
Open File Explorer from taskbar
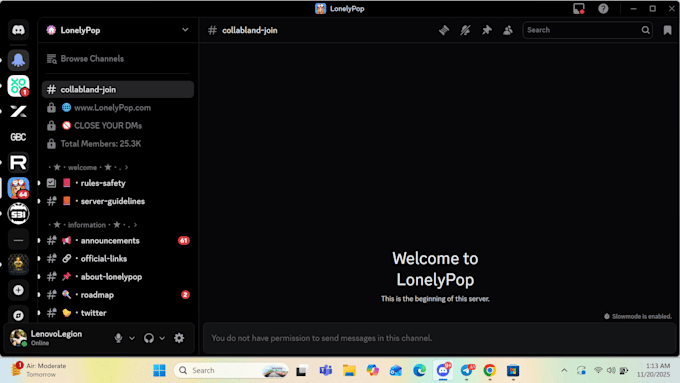pos(349,370)
